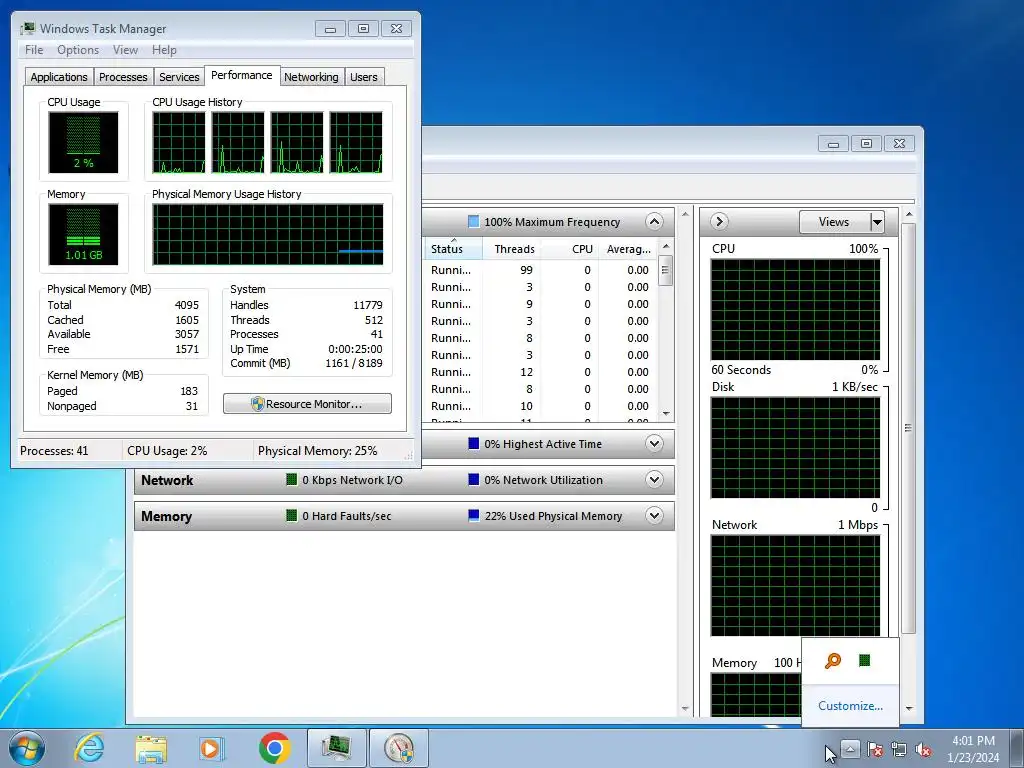The width and height of the screenshot is (1024, 768).
Task: Switch to the Users tab
Action: (x=364, y=77)
